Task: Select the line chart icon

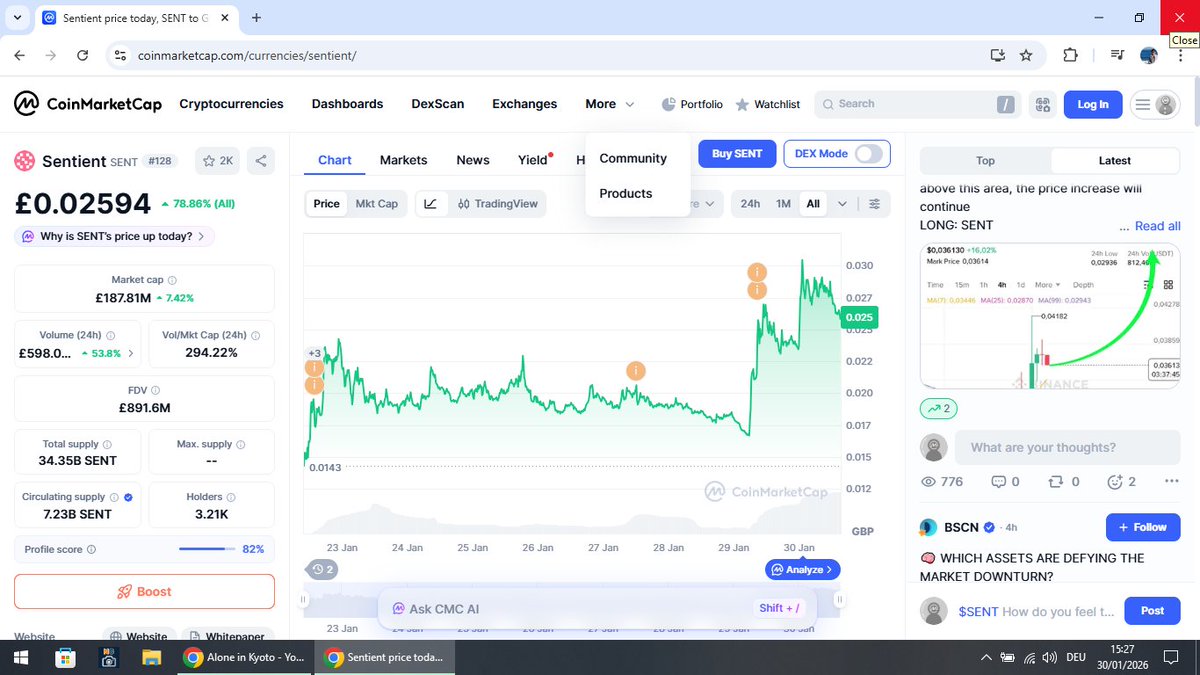Action: 430,203
